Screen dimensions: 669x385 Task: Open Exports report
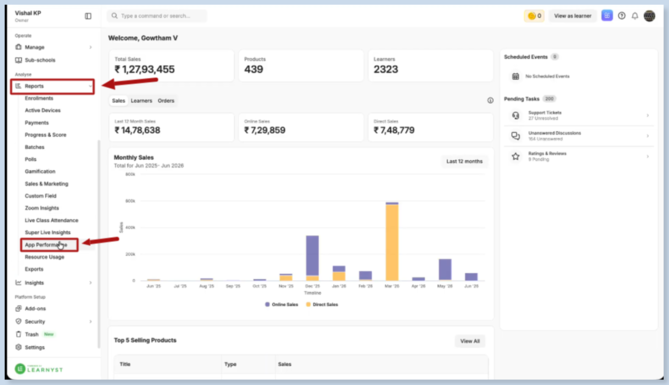coord(34,269)
